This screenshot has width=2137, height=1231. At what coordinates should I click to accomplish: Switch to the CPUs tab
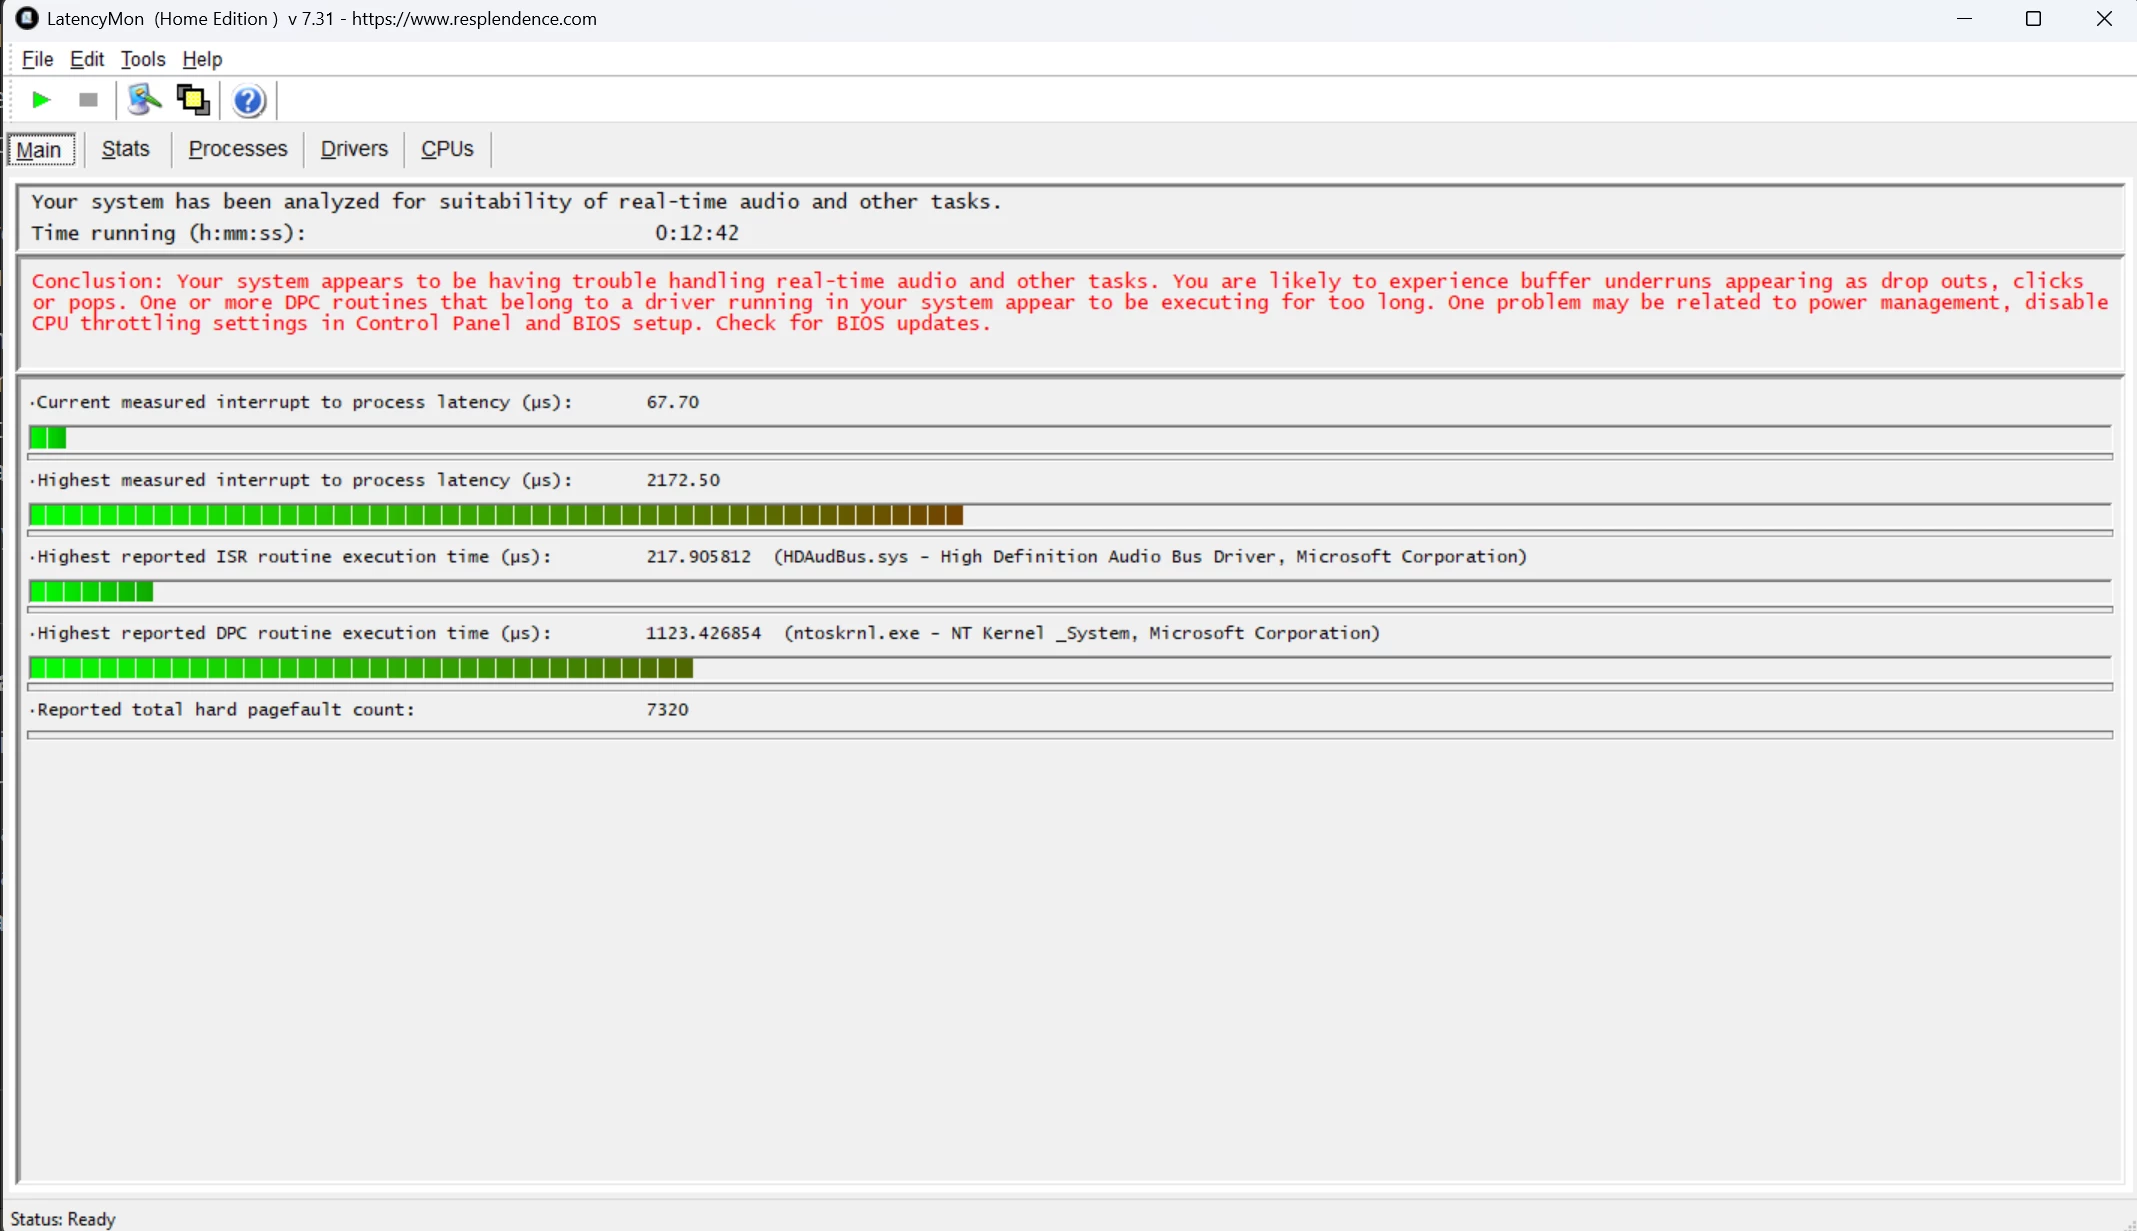pos(447,149)
